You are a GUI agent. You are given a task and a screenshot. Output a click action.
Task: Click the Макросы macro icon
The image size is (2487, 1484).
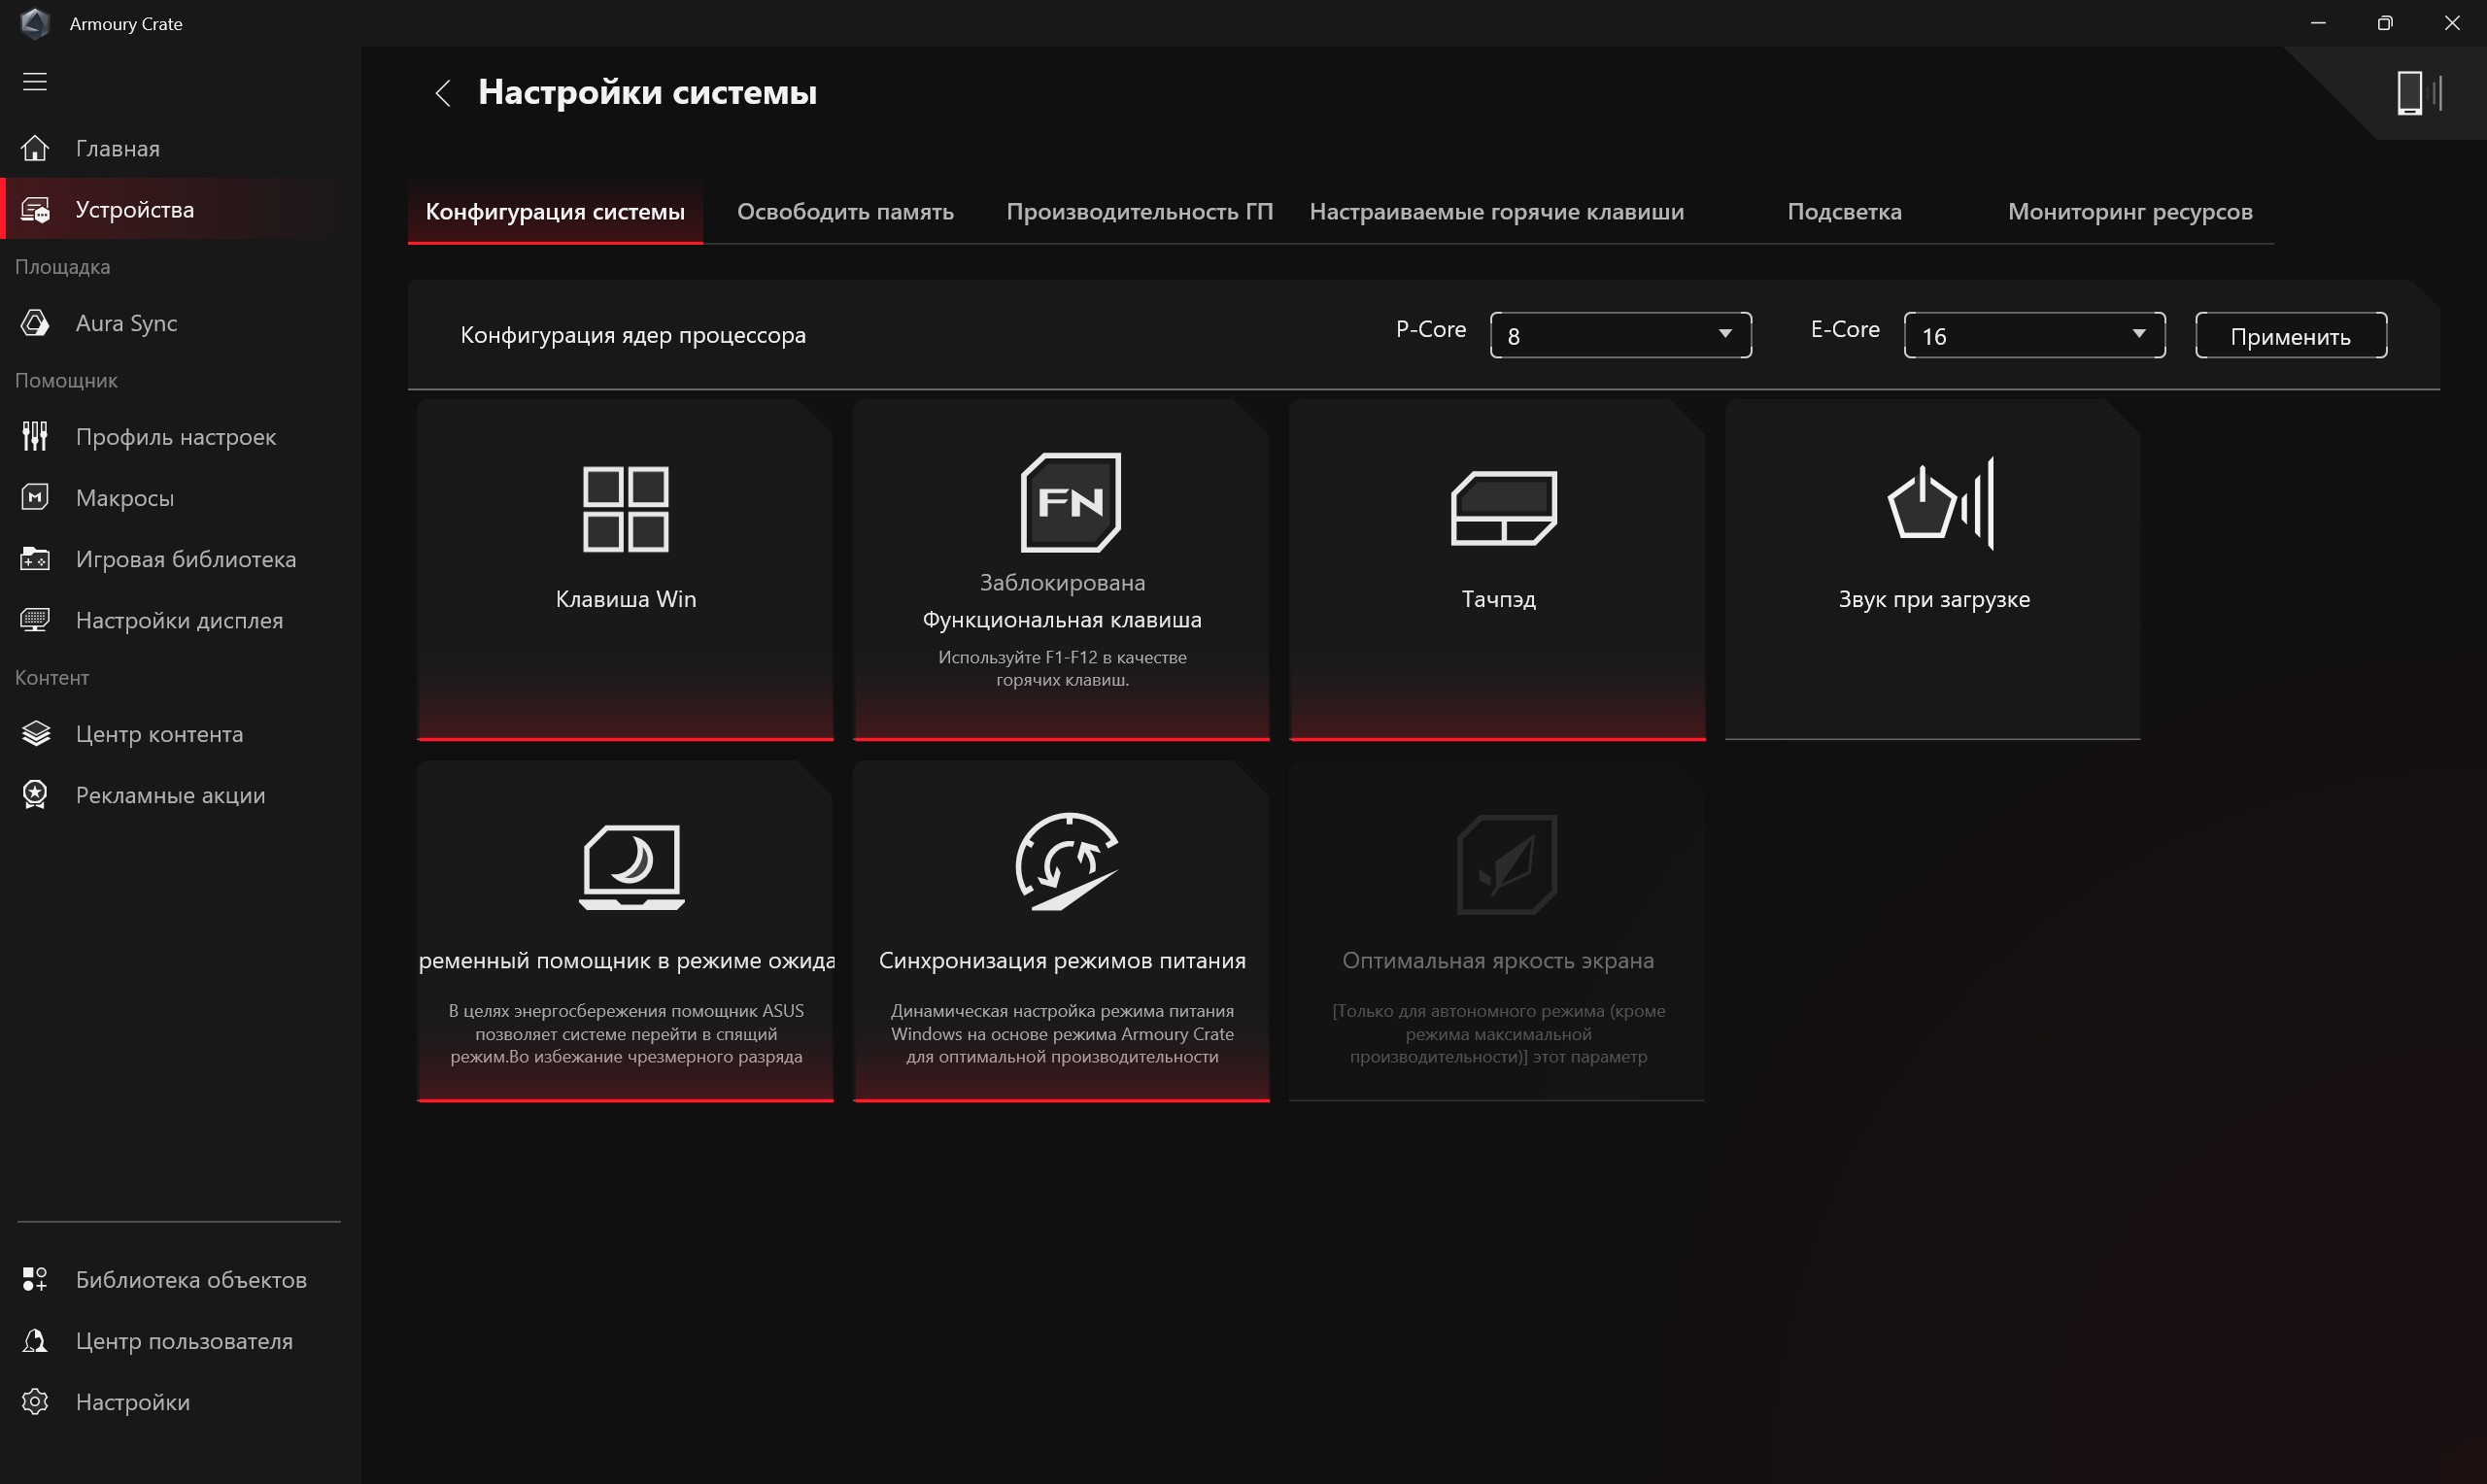(x=35, y=497)
